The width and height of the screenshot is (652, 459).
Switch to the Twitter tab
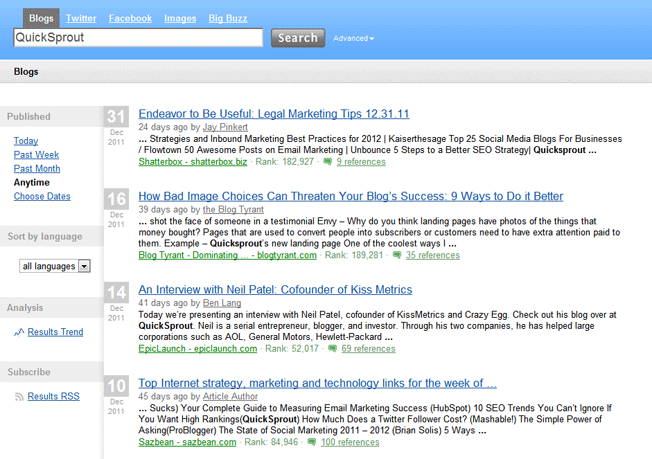click(x=81, y=18)
